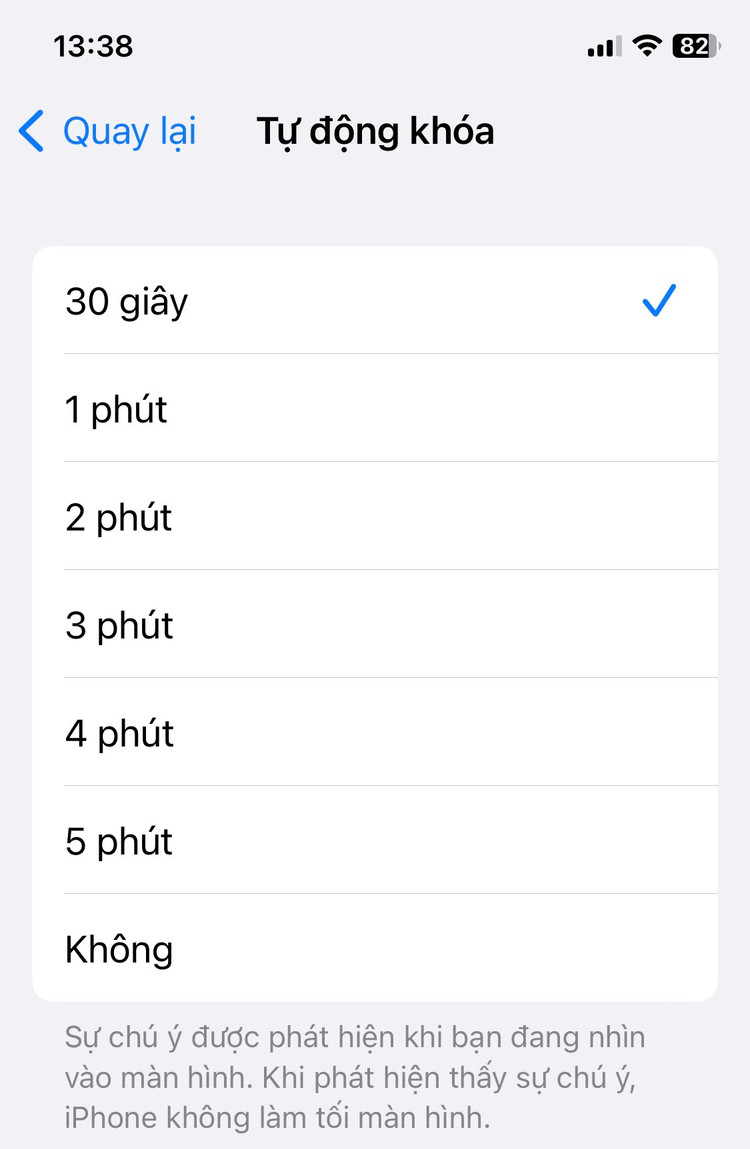Tap footnote line starting 'Sự chú ý được'
Viewport: 750px width, 1149px height.
(x=355, y=1037)
